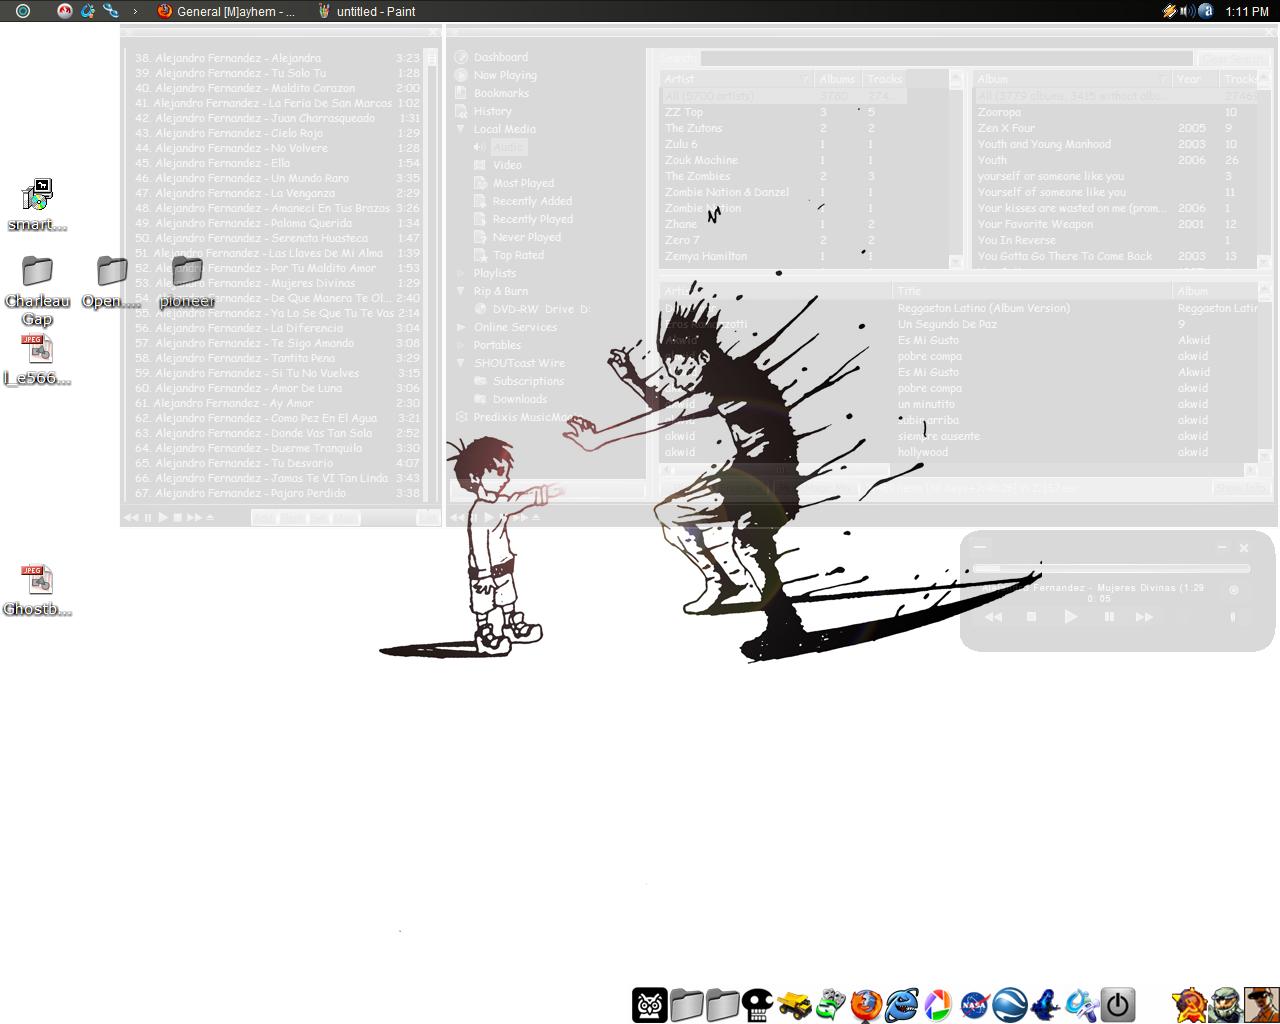Screen dimensions: 1280x1024
Task: Stop playback in the mini player
Action: 1031,617
